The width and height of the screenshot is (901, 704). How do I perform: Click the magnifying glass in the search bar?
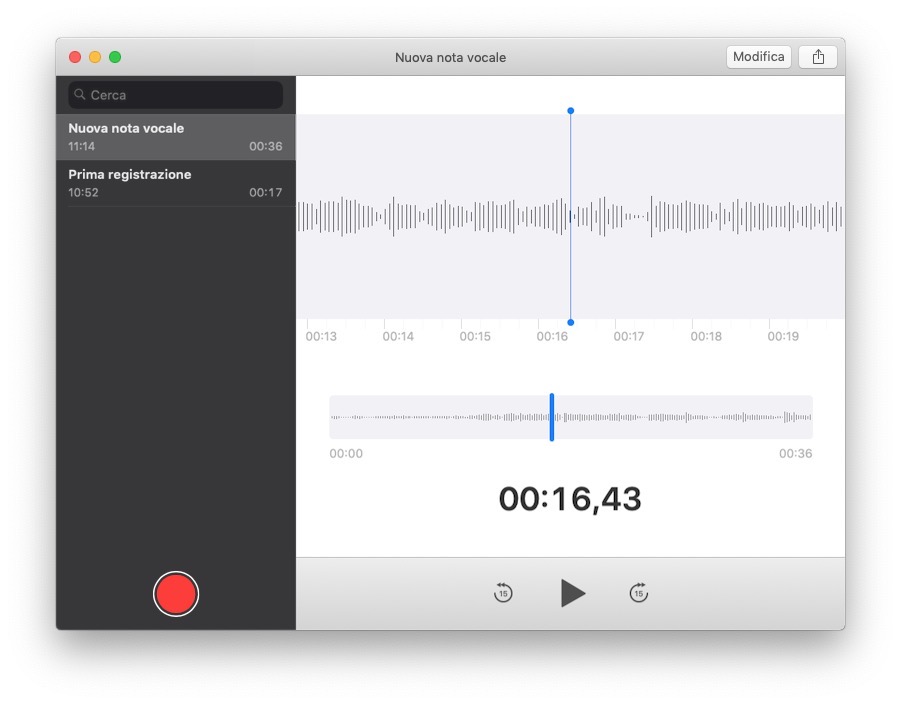coord(80,95)
